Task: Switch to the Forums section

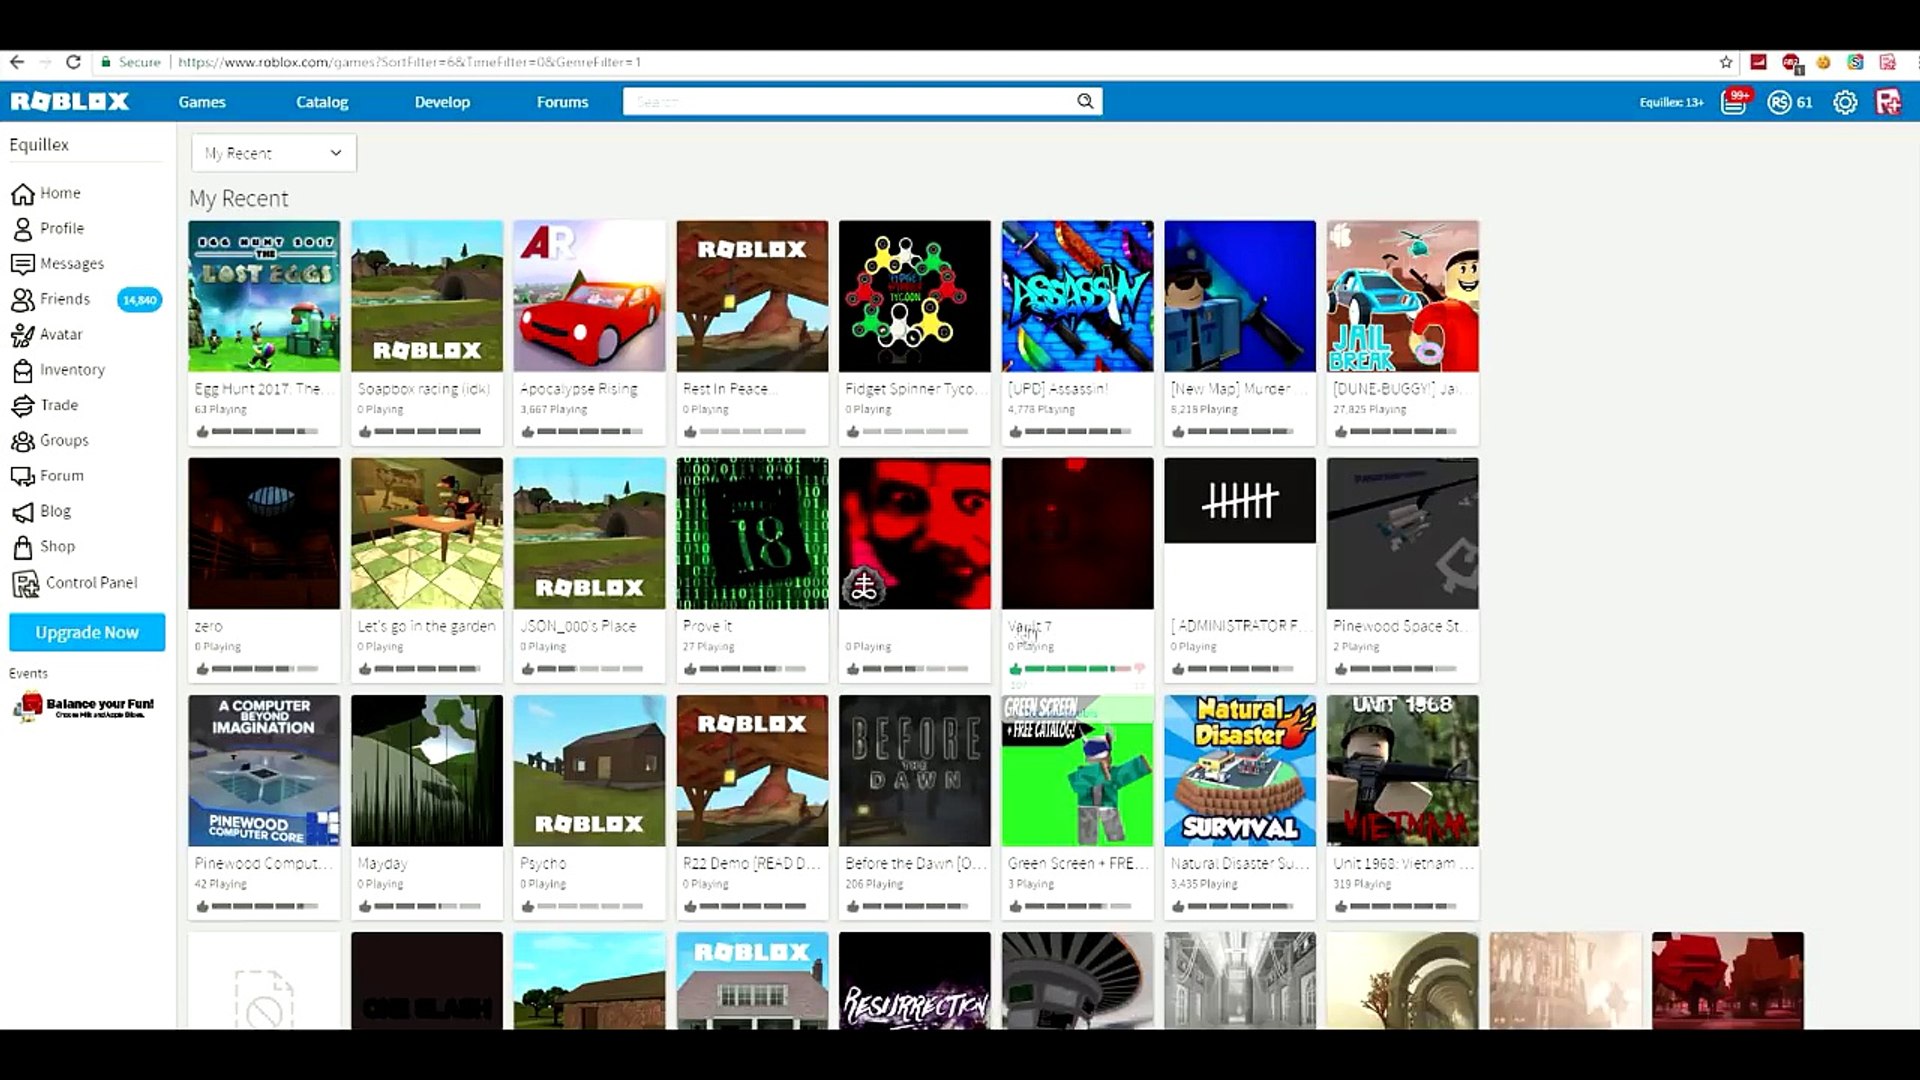Action: click(x=562, y=101)
